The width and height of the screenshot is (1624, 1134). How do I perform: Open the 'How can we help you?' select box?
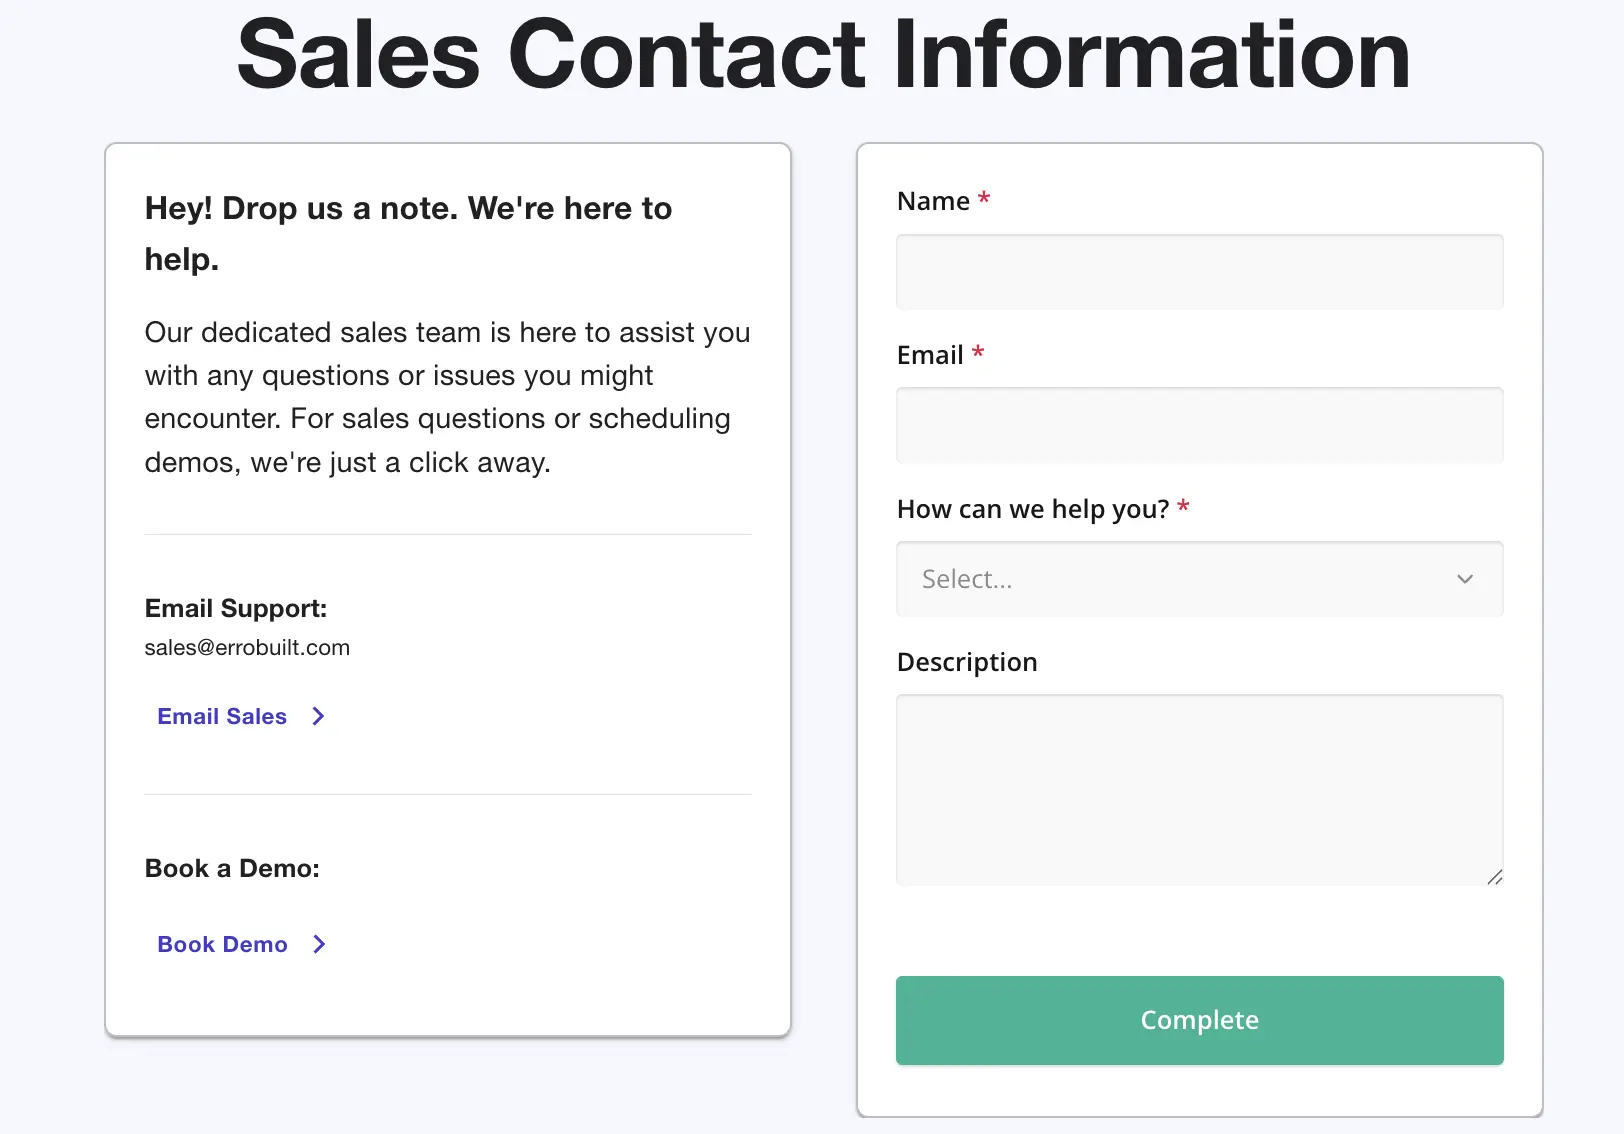coord(1198,579)
